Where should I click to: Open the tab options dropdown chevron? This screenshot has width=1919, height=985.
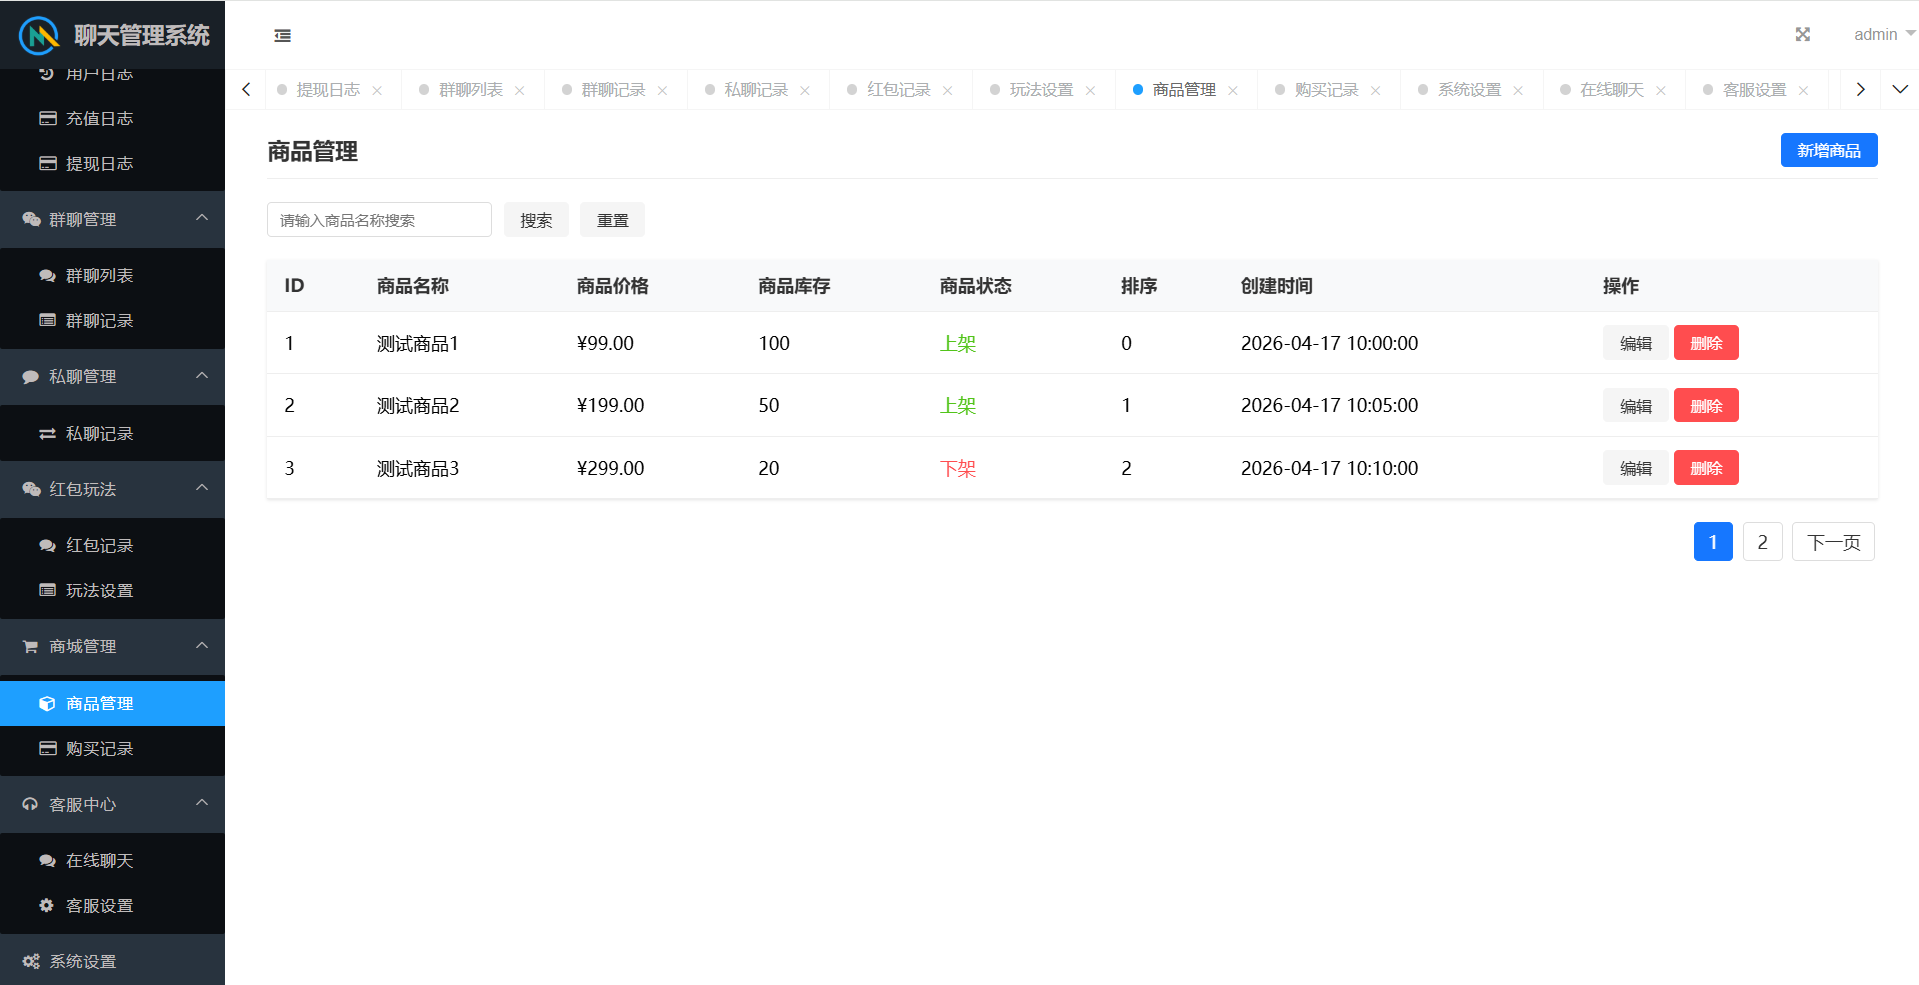click(1900, 90)
